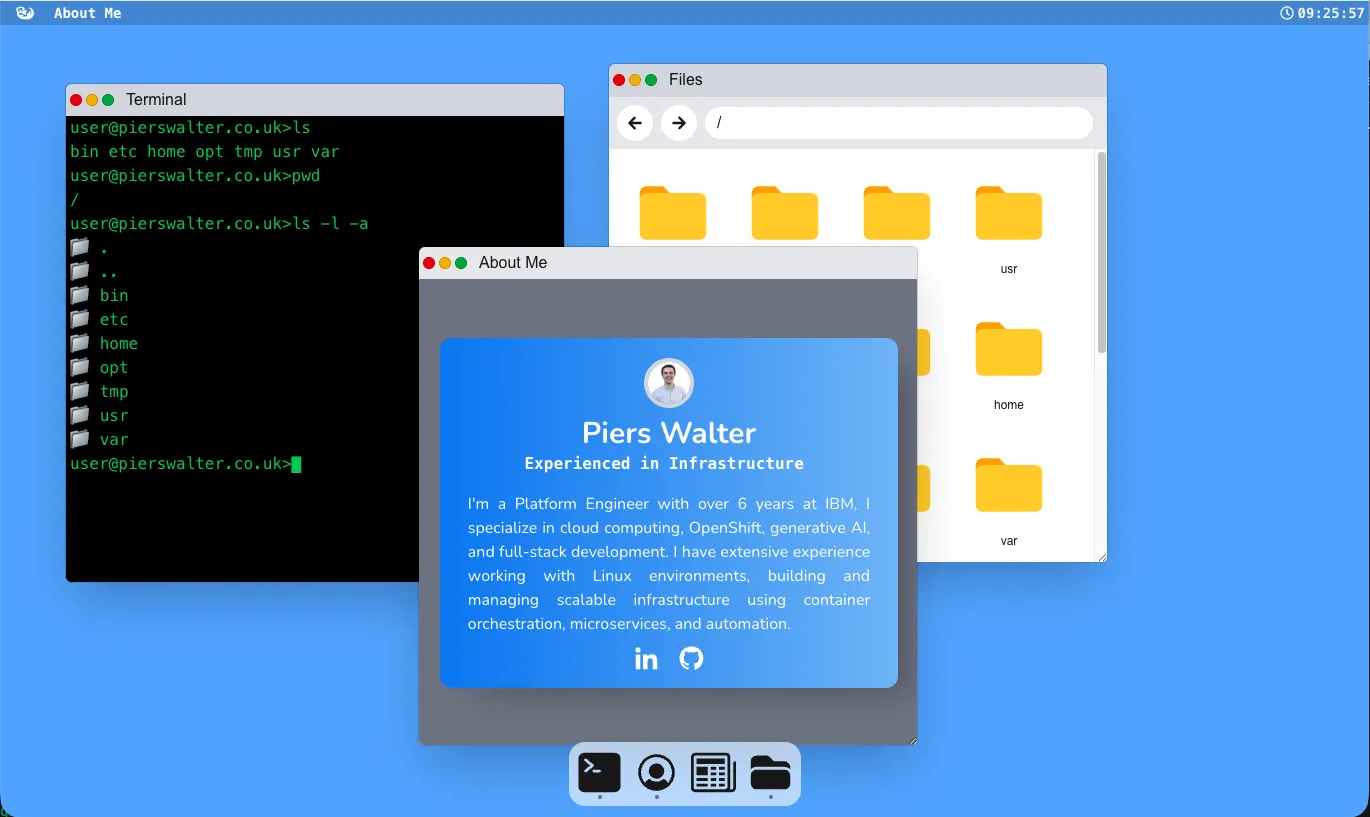
Task: Navigate back using the Files back arrow
Action: (634, 122)
